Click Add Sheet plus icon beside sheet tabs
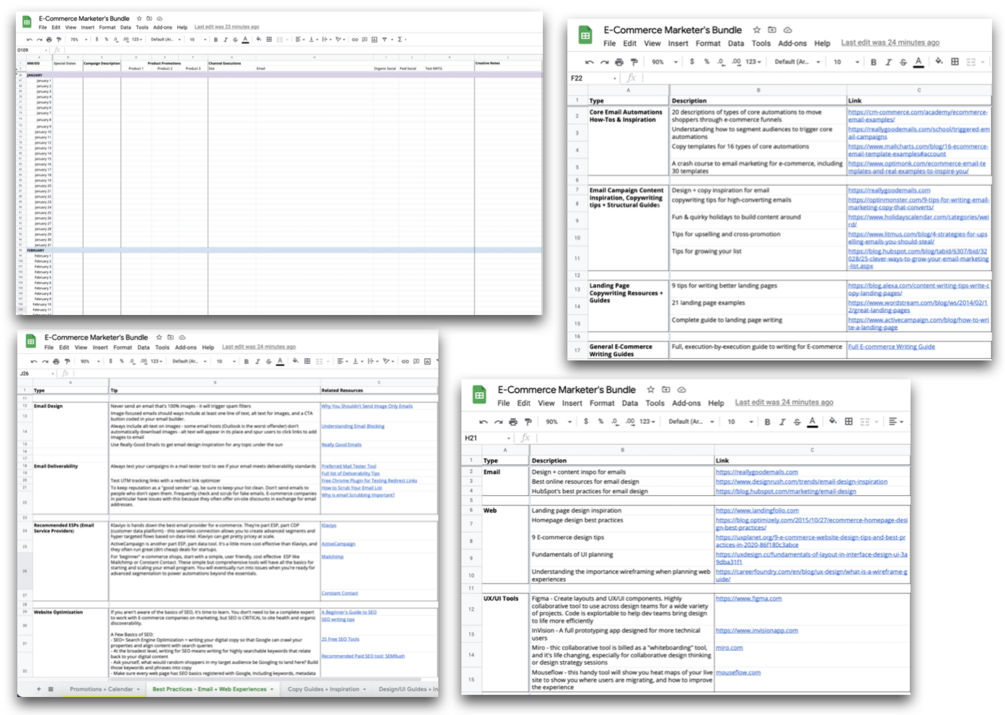1005x715 pixels. coord(38,689)
